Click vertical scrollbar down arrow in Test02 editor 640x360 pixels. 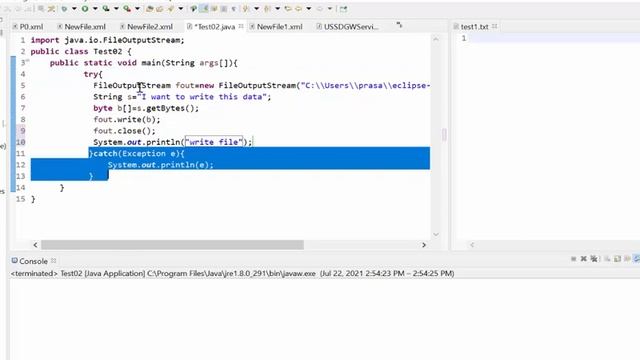(436, 234)
